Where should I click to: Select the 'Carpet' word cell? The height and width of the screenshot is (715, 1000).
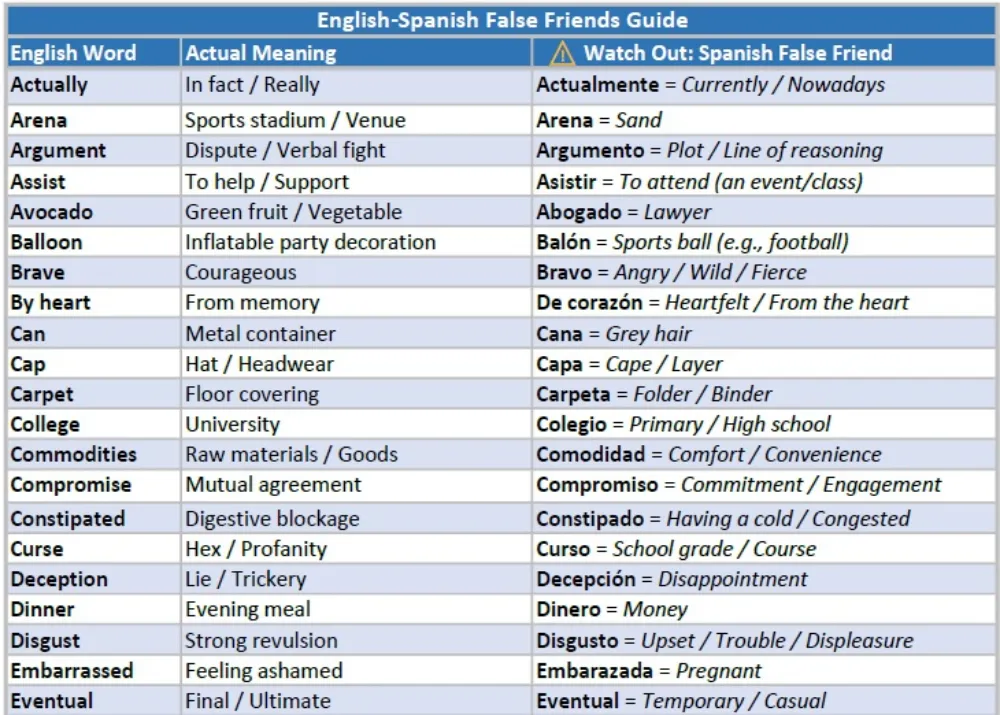[x=94, y=394]
